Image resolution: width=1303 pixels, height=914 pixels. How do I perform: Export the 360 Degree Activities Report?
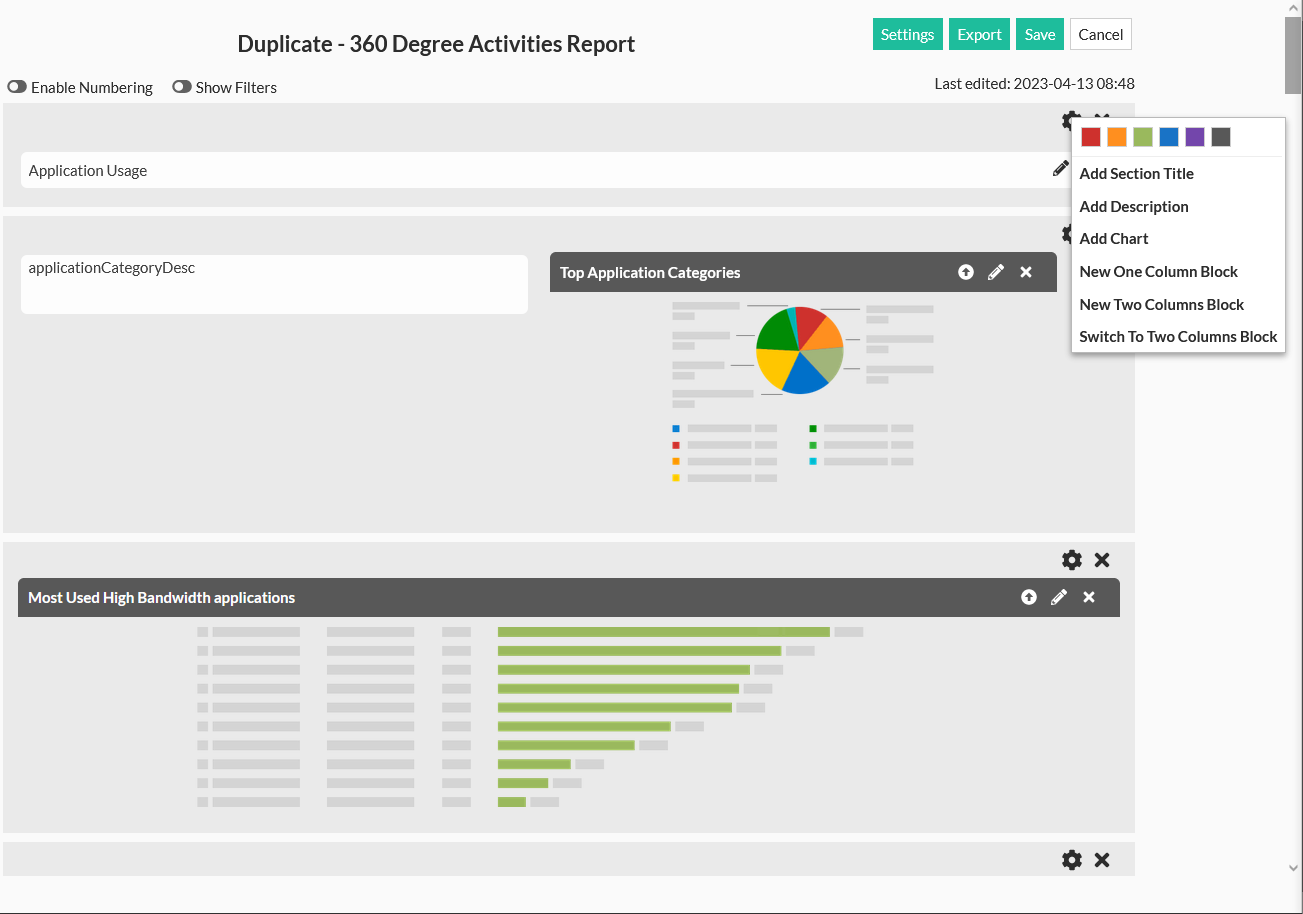(979, 33)
